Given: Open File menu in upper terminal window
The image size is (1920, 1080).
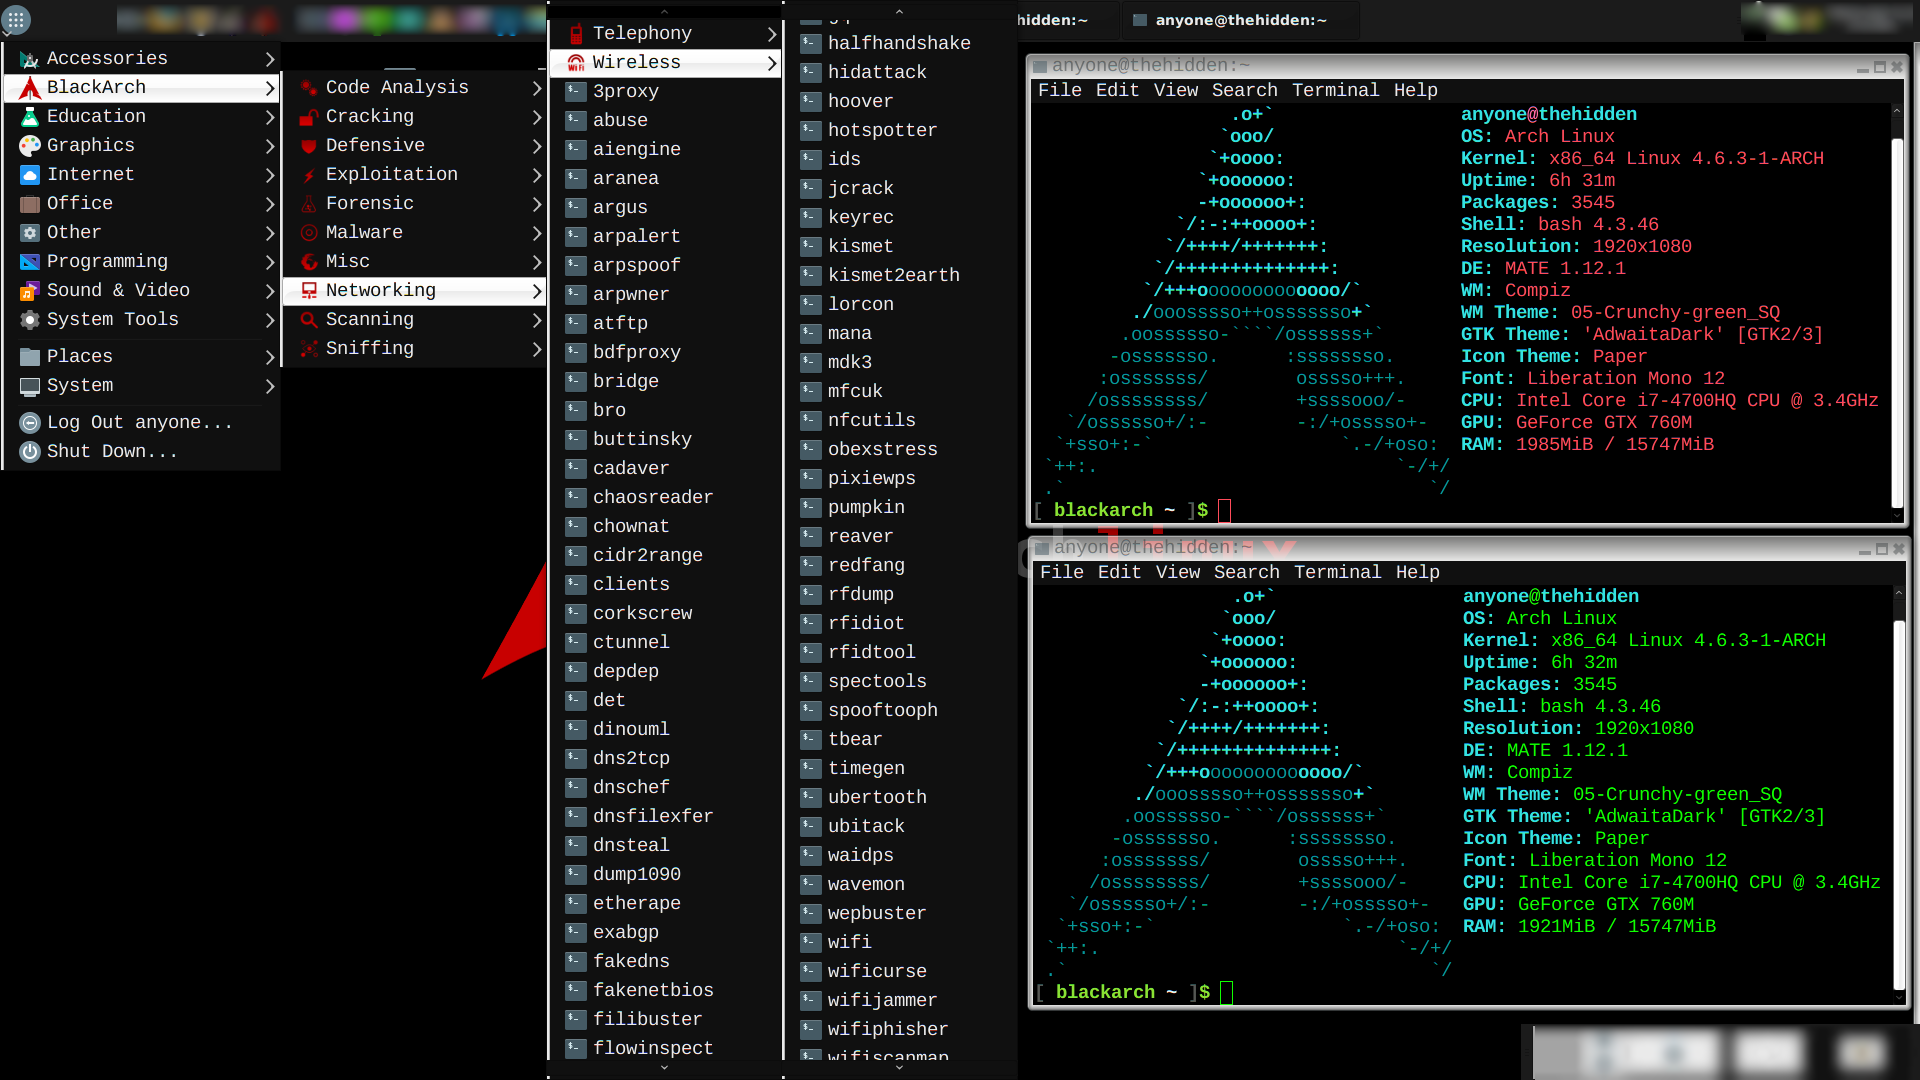Looking at the screenshot, I should tap(1059, 90).
